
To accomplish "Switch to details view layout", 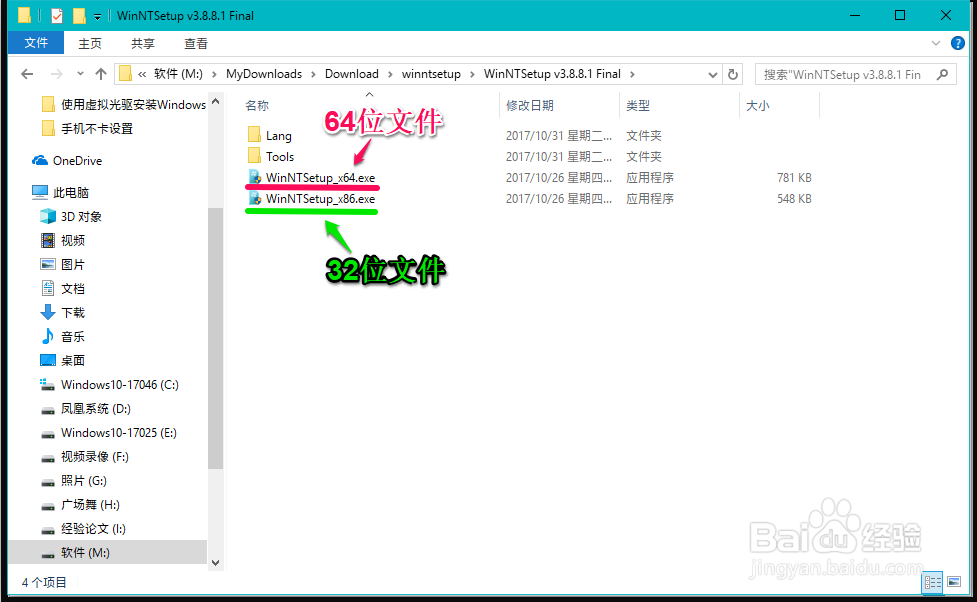I will coord(933,582).
